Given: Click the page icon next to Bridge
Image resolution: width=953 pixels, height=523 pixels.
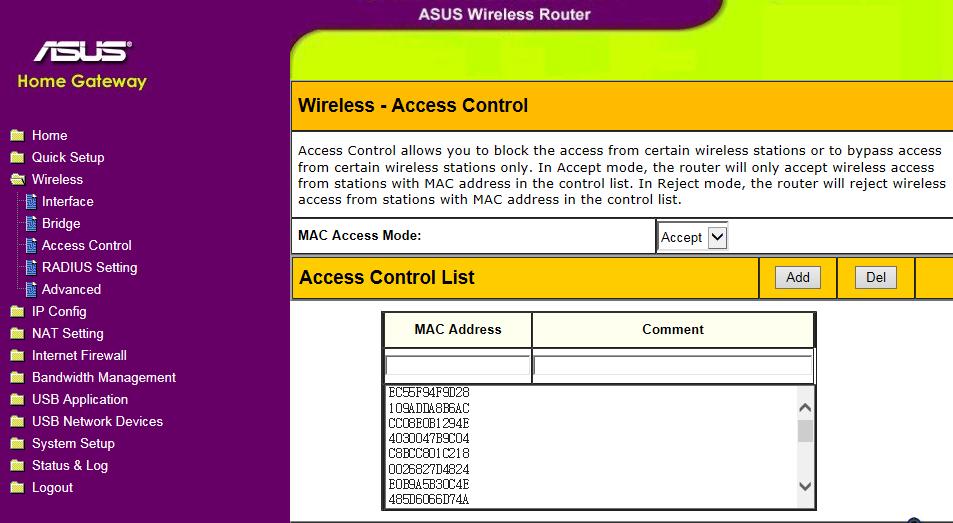Looking at the screenshot, I should pos(30,224).
